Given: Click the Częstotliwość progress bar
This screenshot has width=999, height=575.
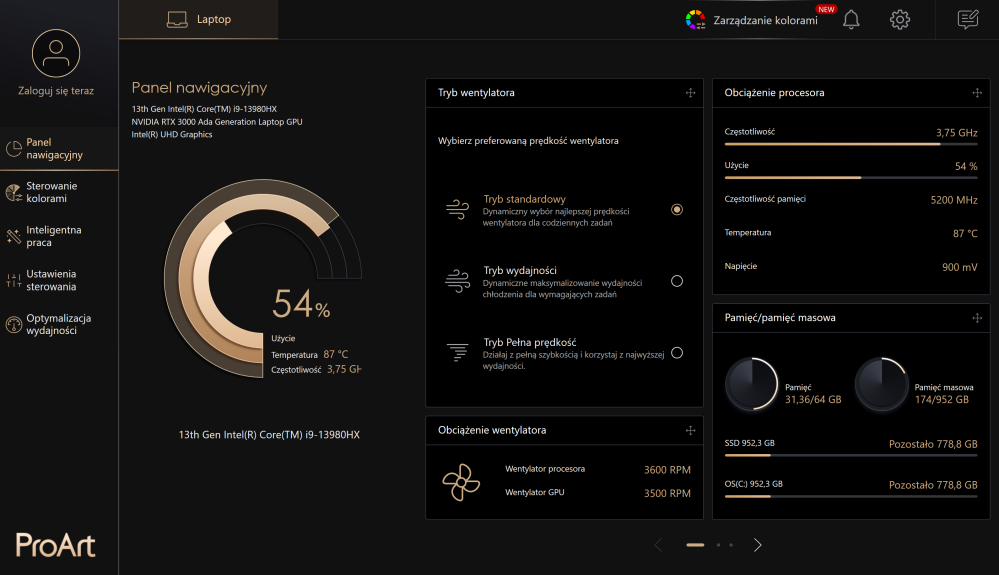Looking at the screenshot, I should point(851,145).
